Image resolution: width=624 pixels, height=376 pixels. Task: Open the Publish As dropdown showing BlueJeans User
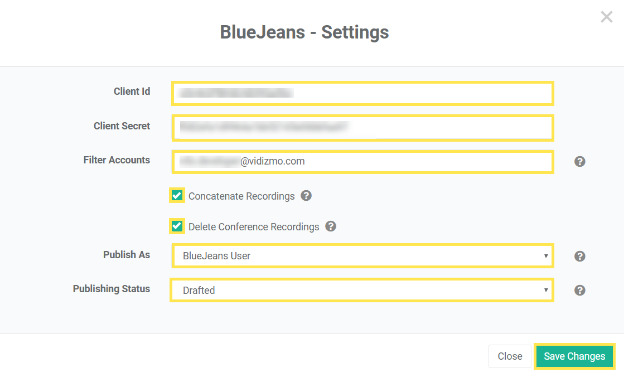point(363,255)
